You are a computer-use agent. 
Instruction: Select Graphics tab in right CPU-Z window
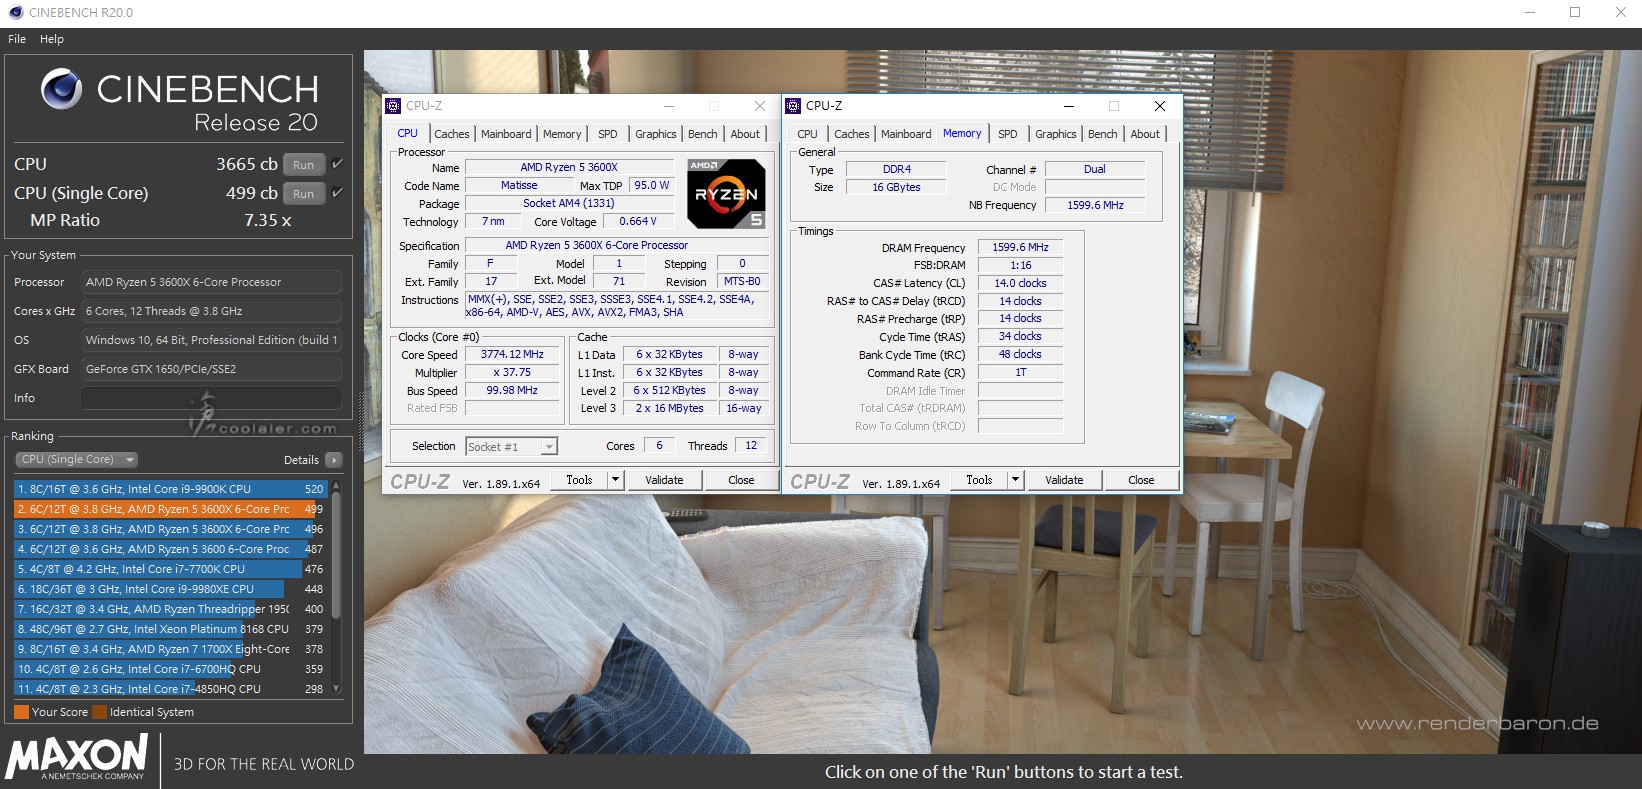pos(1056,134)
